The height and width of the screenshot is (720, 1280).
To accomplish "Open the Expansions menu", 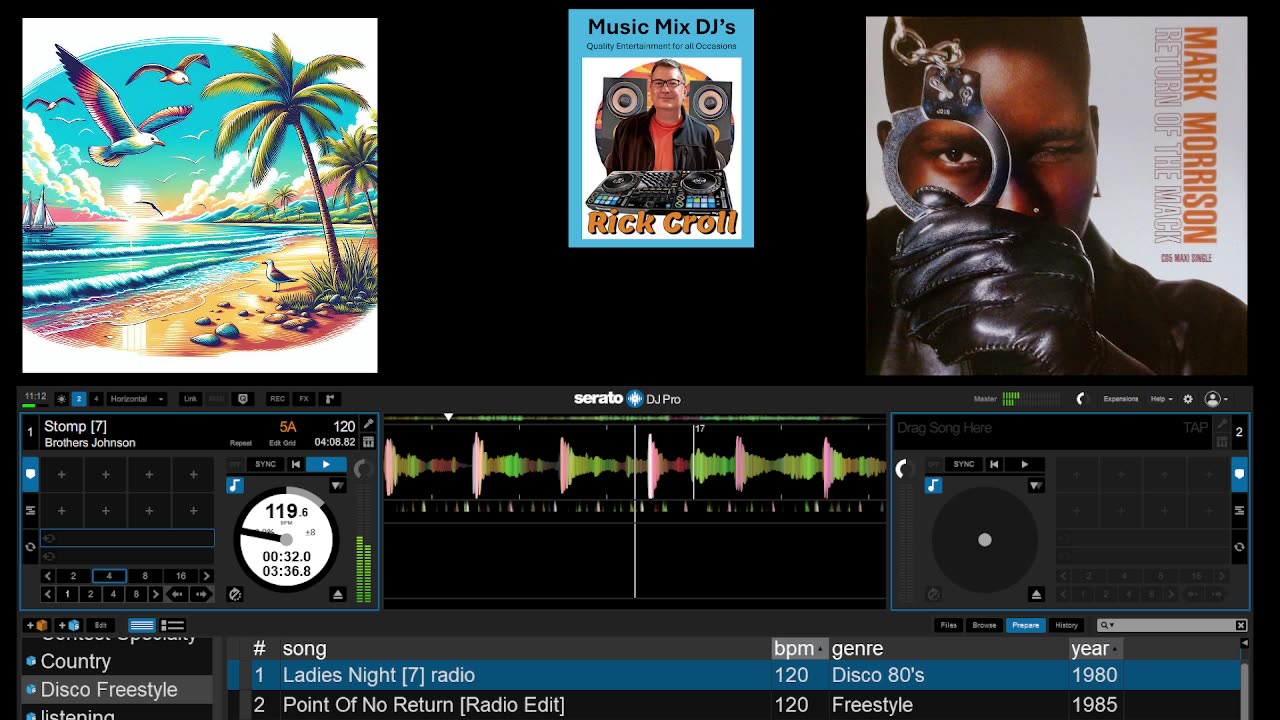I will point(1121,399).
